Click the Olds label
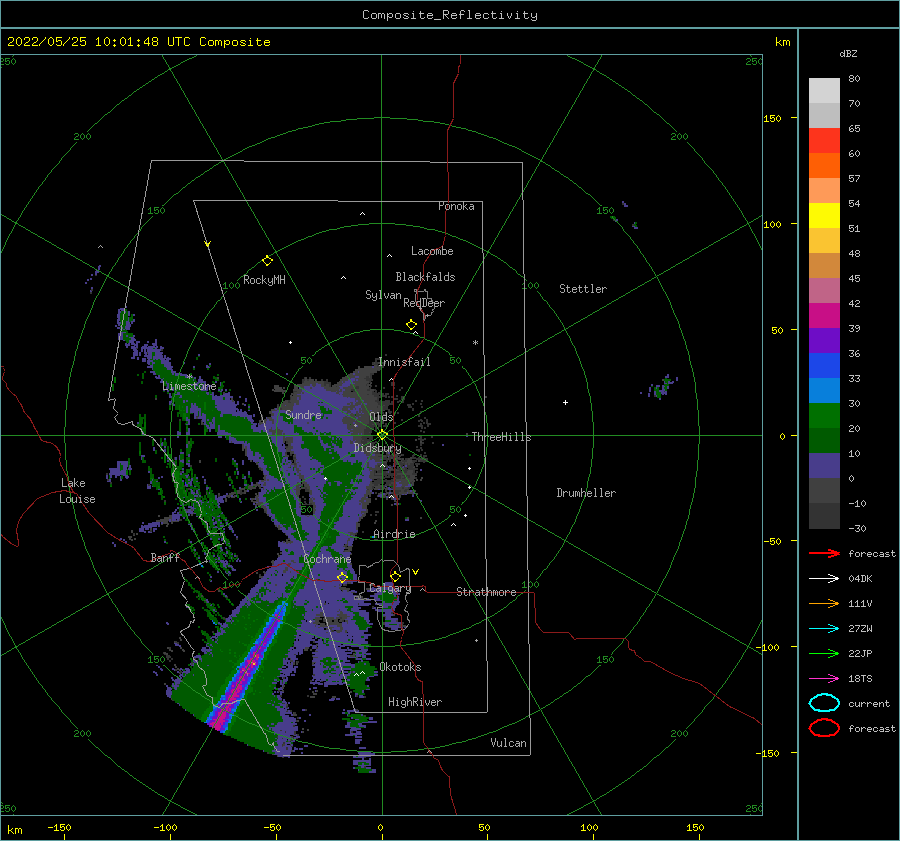 (381, 417)
